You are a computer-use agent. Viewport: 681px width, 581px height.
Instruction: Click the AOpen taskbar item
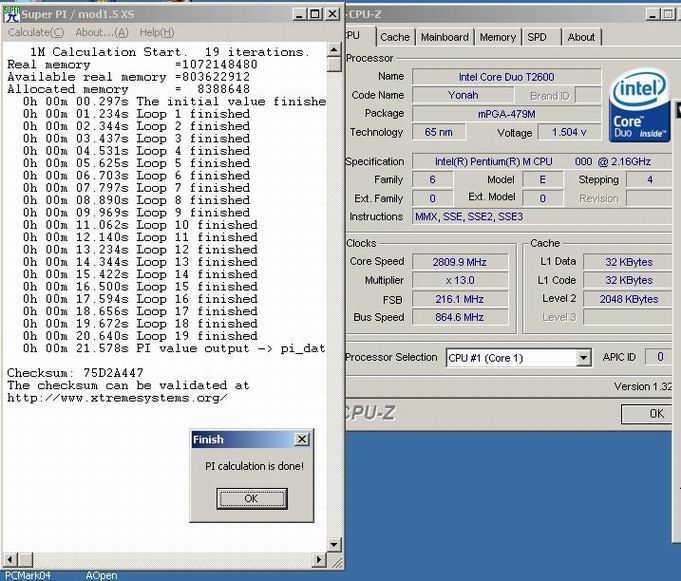[101, 575]
